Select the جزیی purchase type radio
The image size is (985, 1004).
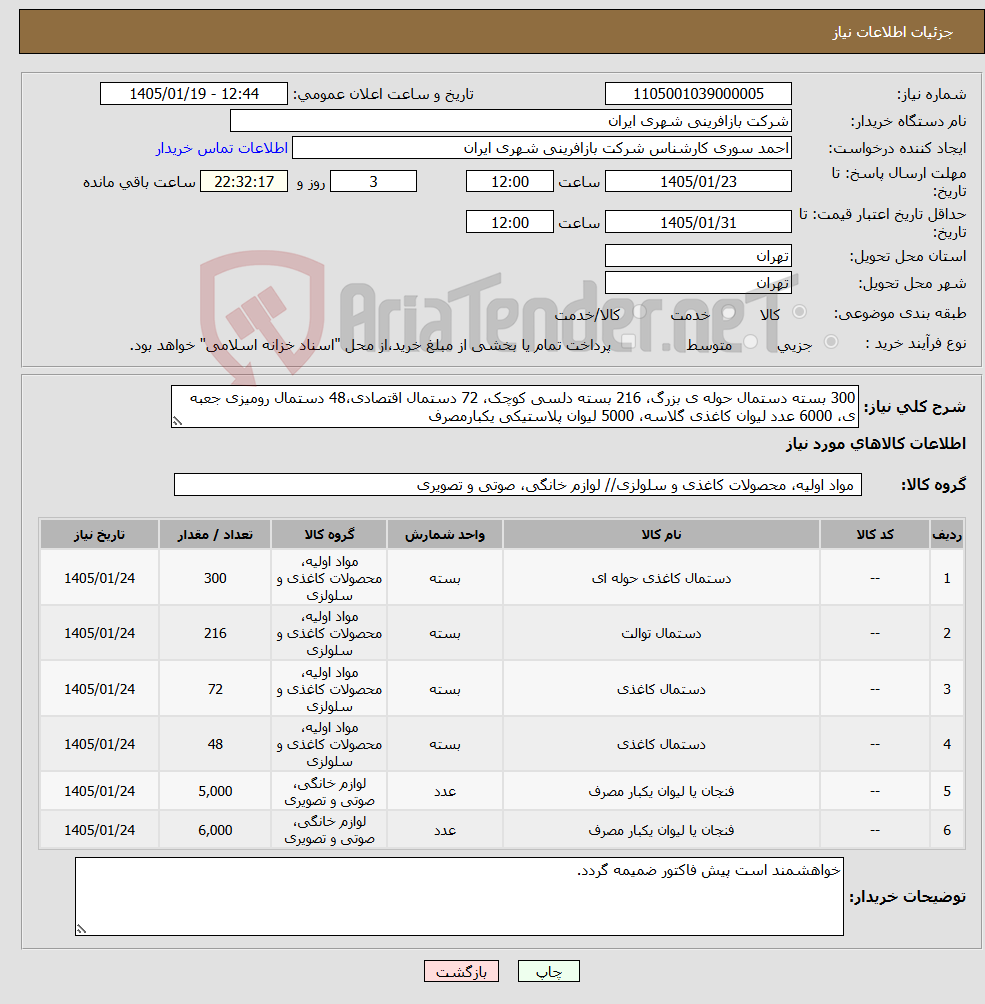click(x=831, y=342)
